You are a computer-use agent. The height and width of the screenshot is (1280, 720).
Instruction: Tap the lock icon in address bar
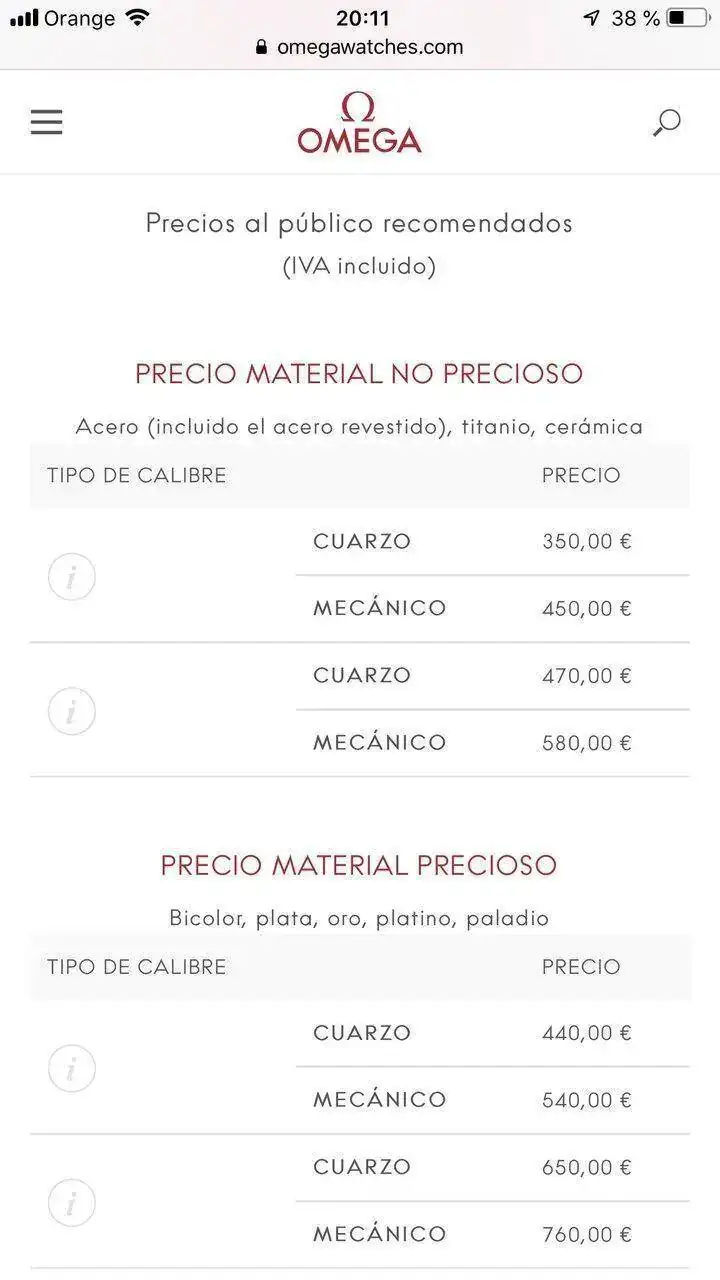(x=262, y=47)
